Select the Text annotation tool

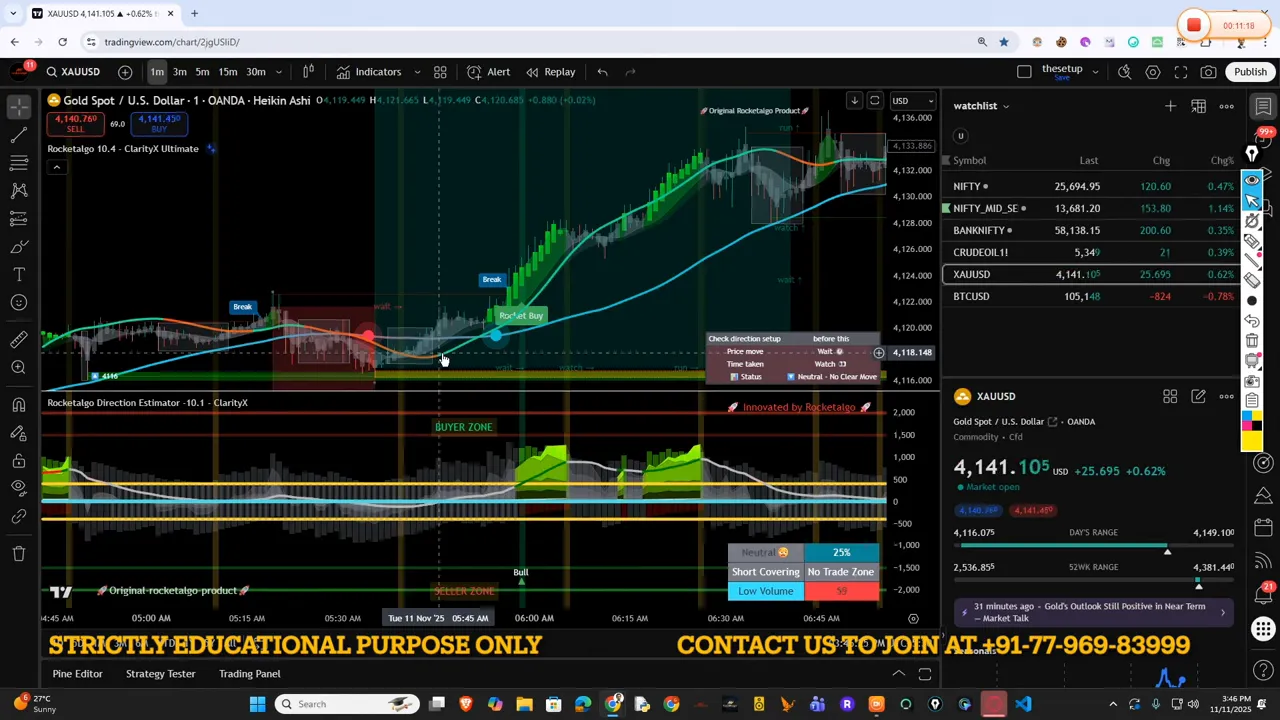pos(19,274)
